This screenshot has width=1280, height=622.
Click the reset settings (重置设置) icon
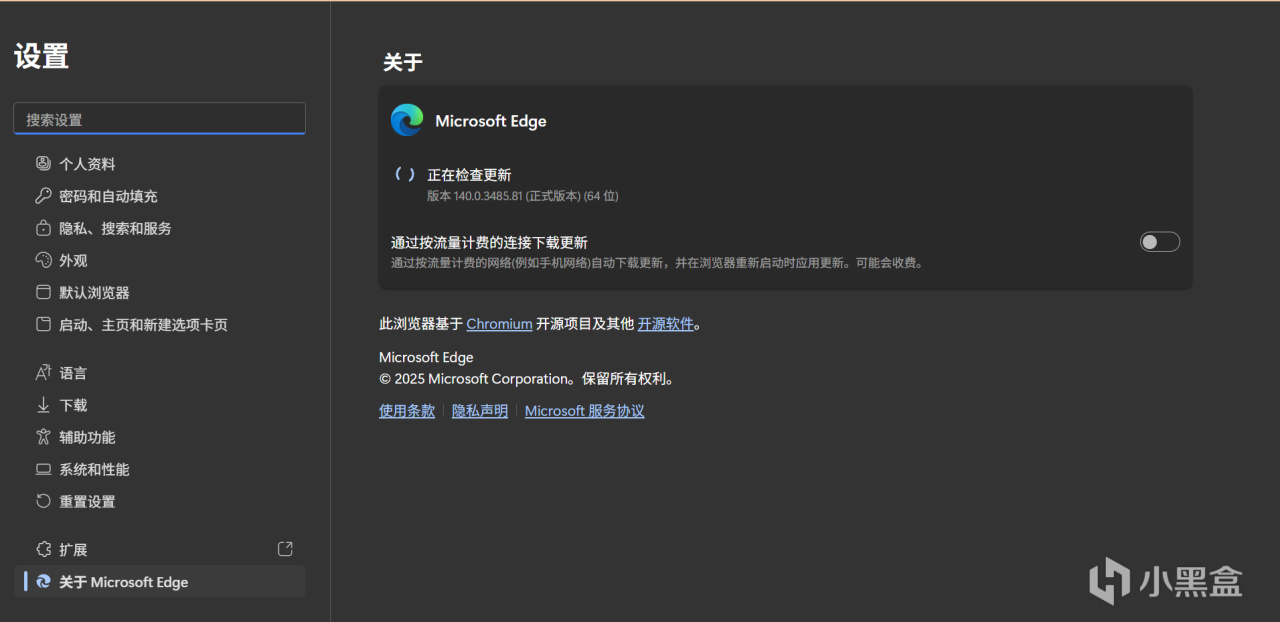click(43, 501)
